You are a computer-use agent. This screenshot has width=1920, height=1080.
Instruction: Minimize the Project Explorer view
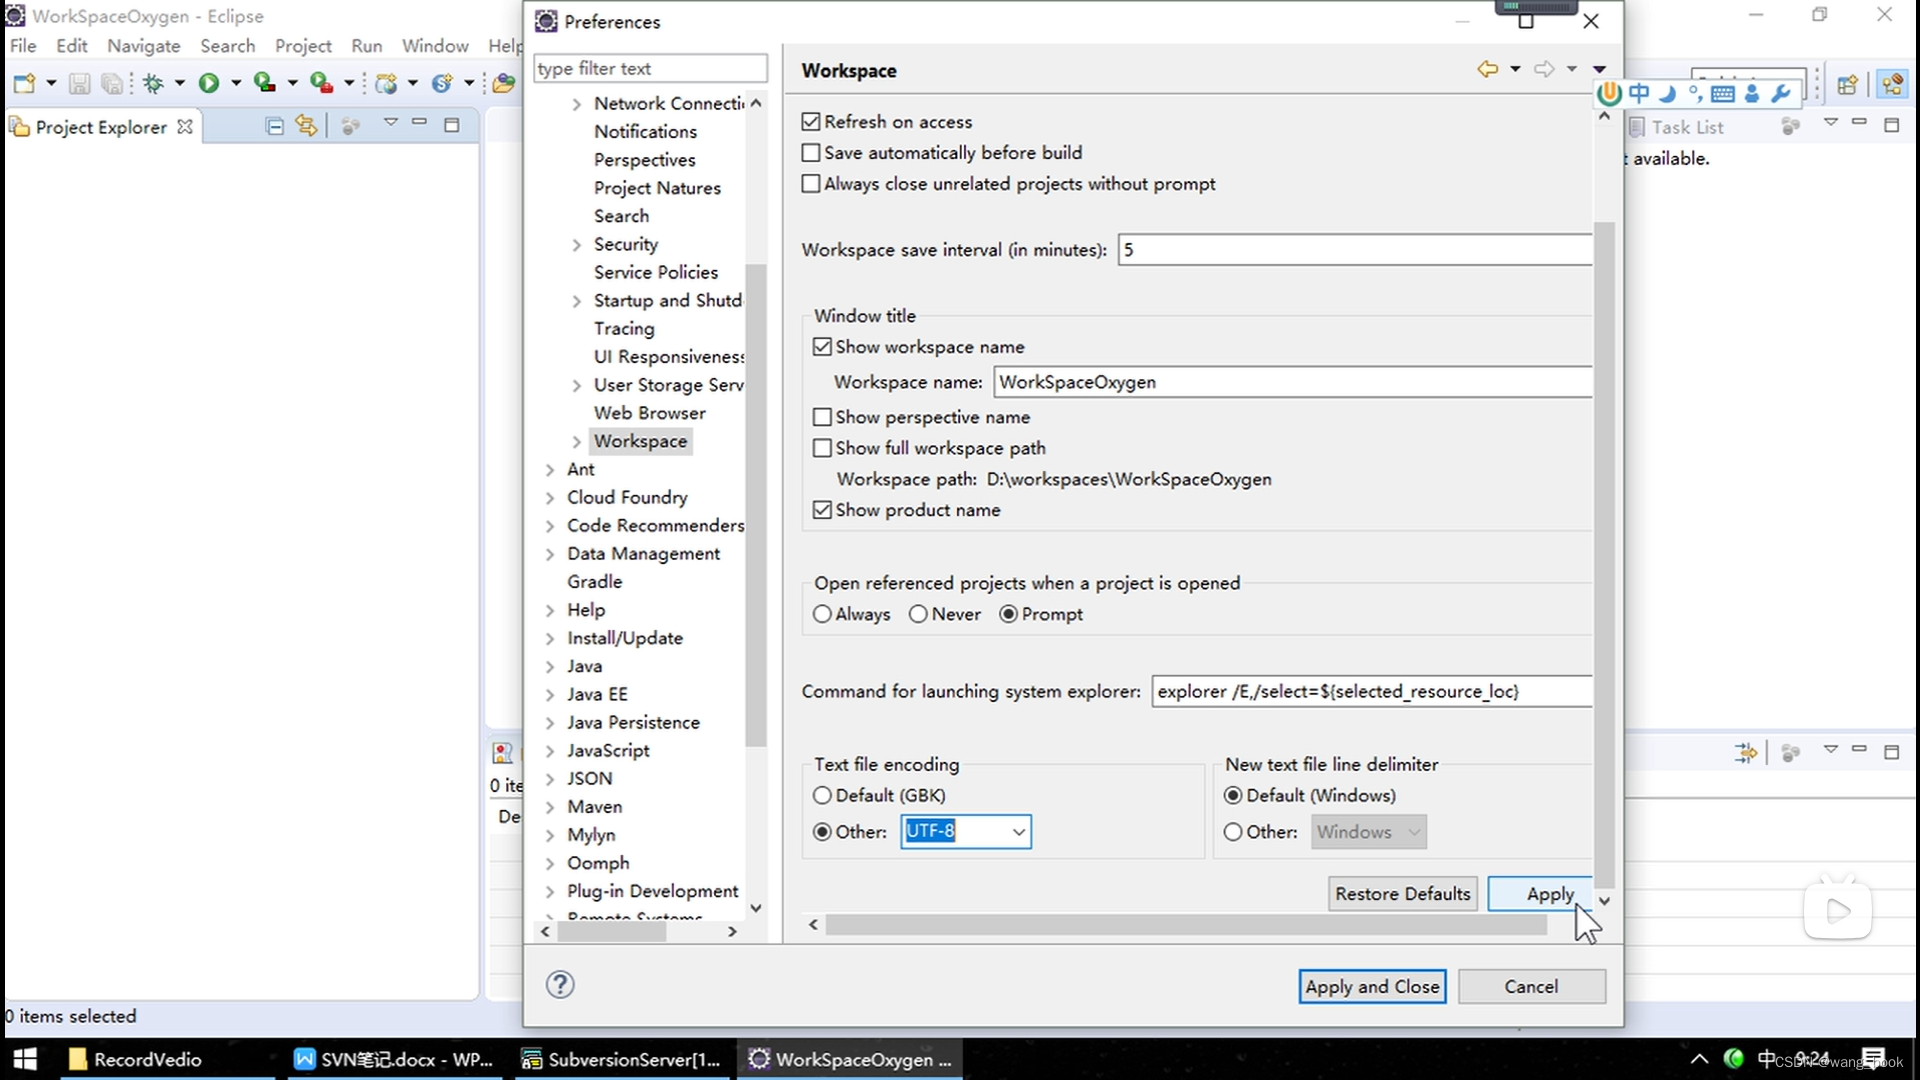(x=420, y=123)
